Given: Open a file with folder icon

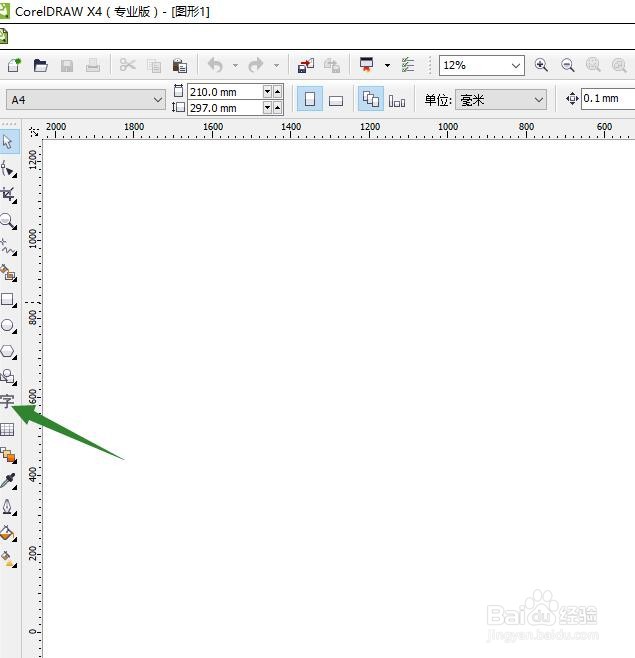Looking at the screenshot, I should (40, 65).
